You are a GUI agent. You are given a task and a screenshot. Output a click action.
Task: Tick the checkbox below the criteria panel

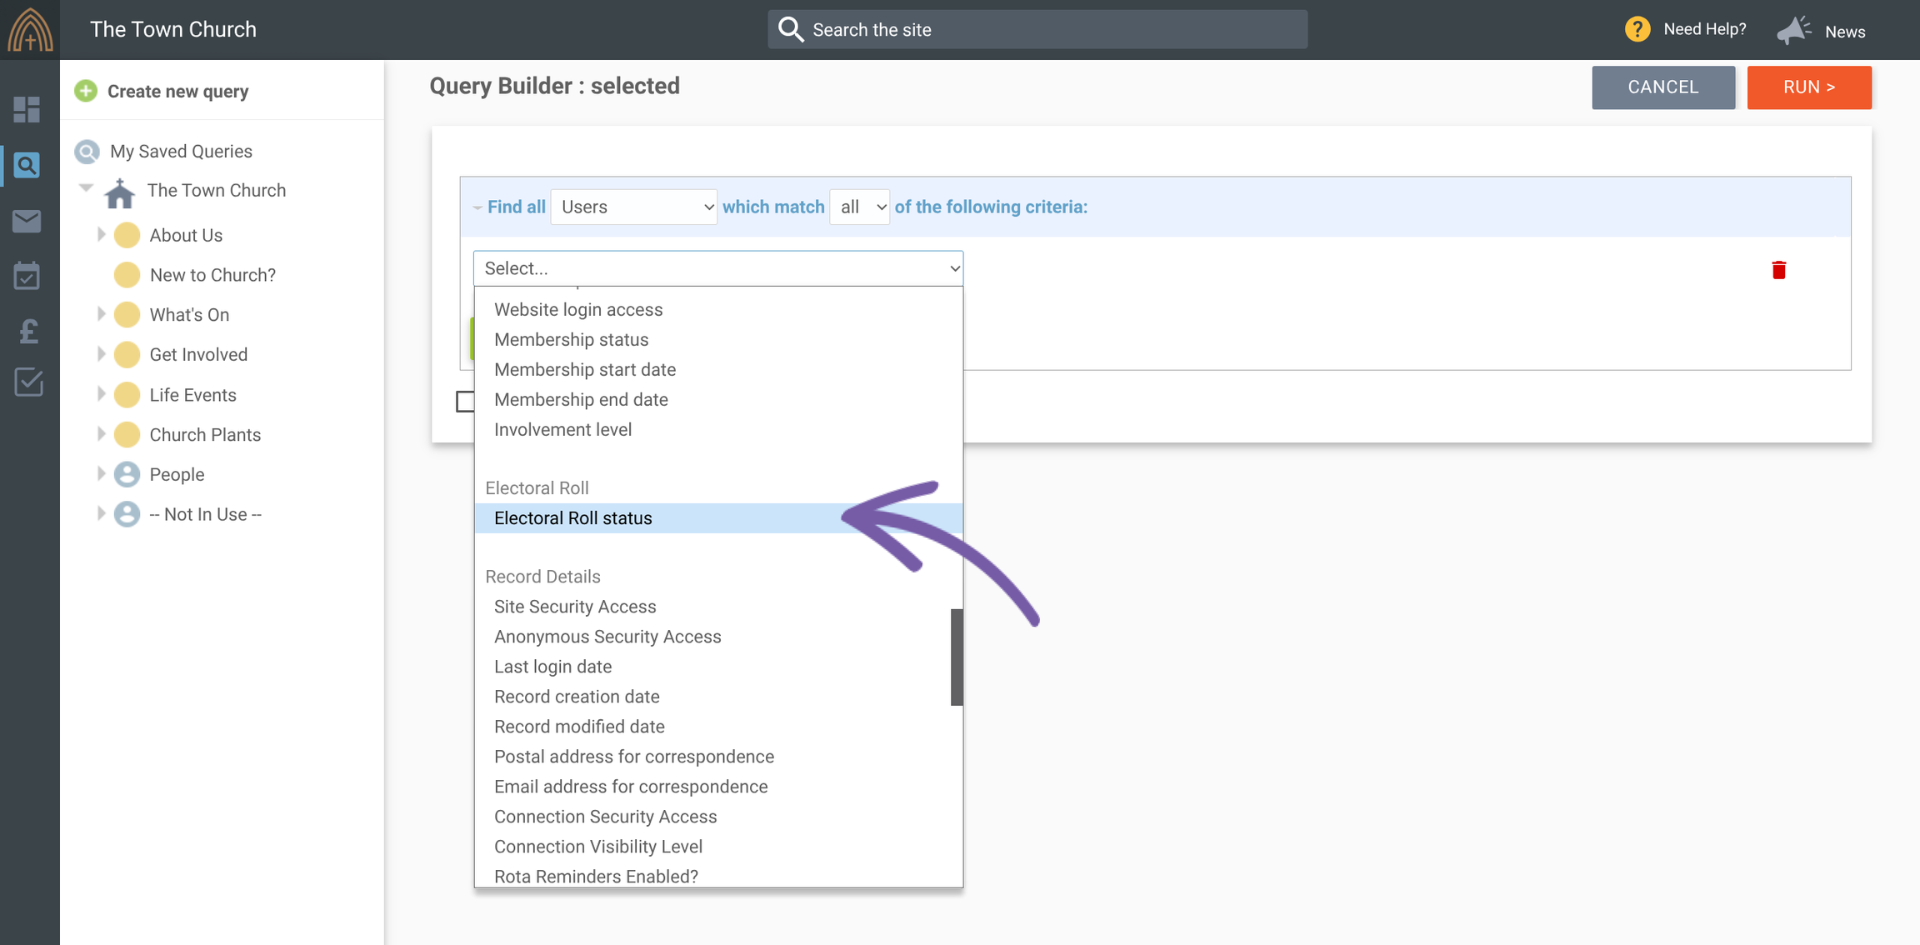point(465,402)
